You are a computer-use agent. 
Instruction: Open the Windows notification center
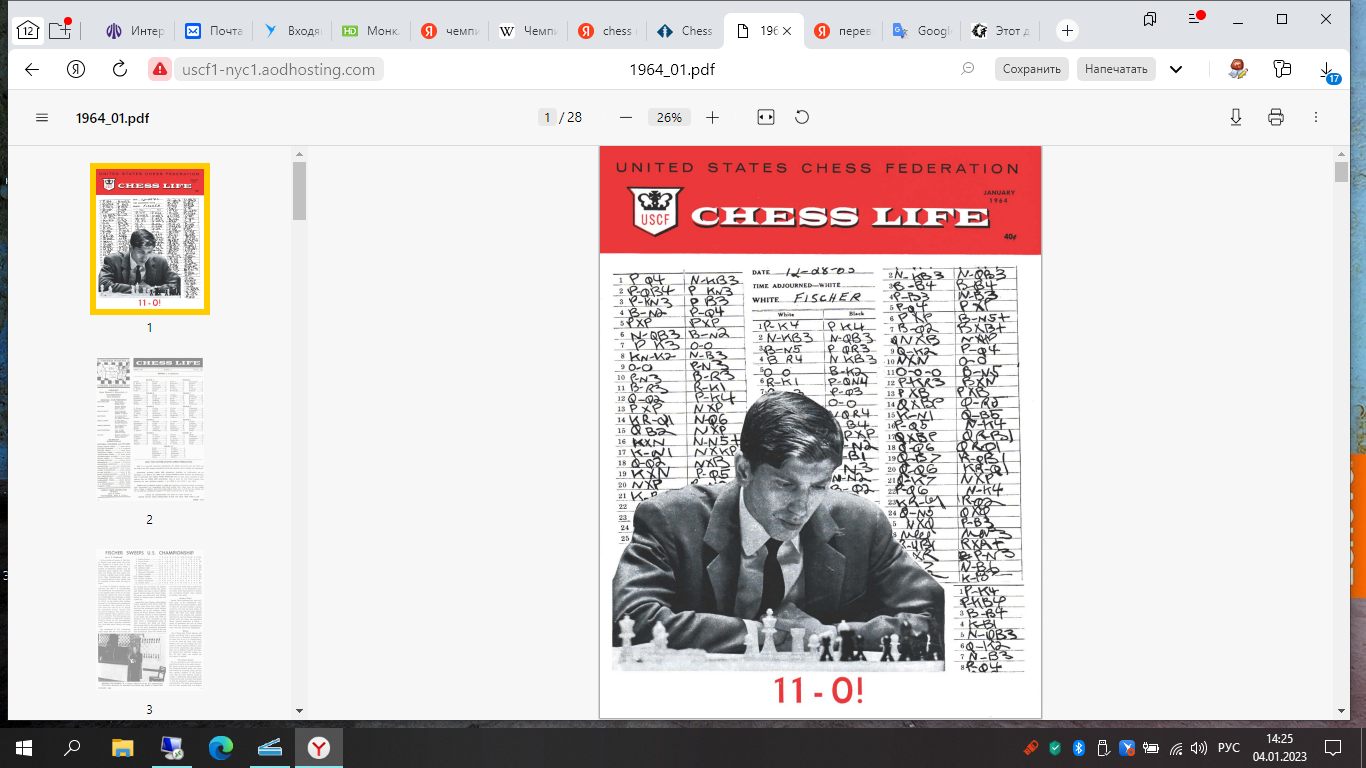[1333, 747]
